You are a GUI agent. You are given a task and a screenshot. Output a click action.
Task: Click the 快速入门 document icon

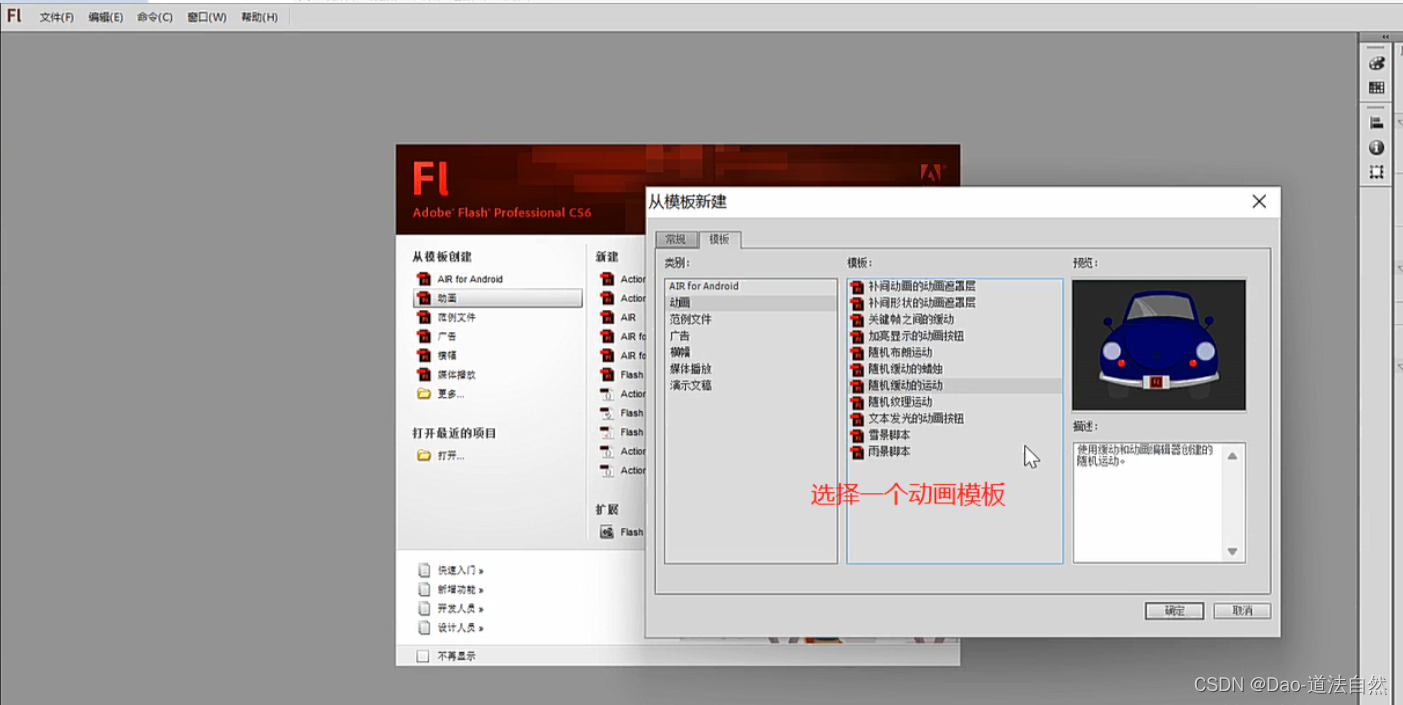pyautogui.click(x=424, y=569)
